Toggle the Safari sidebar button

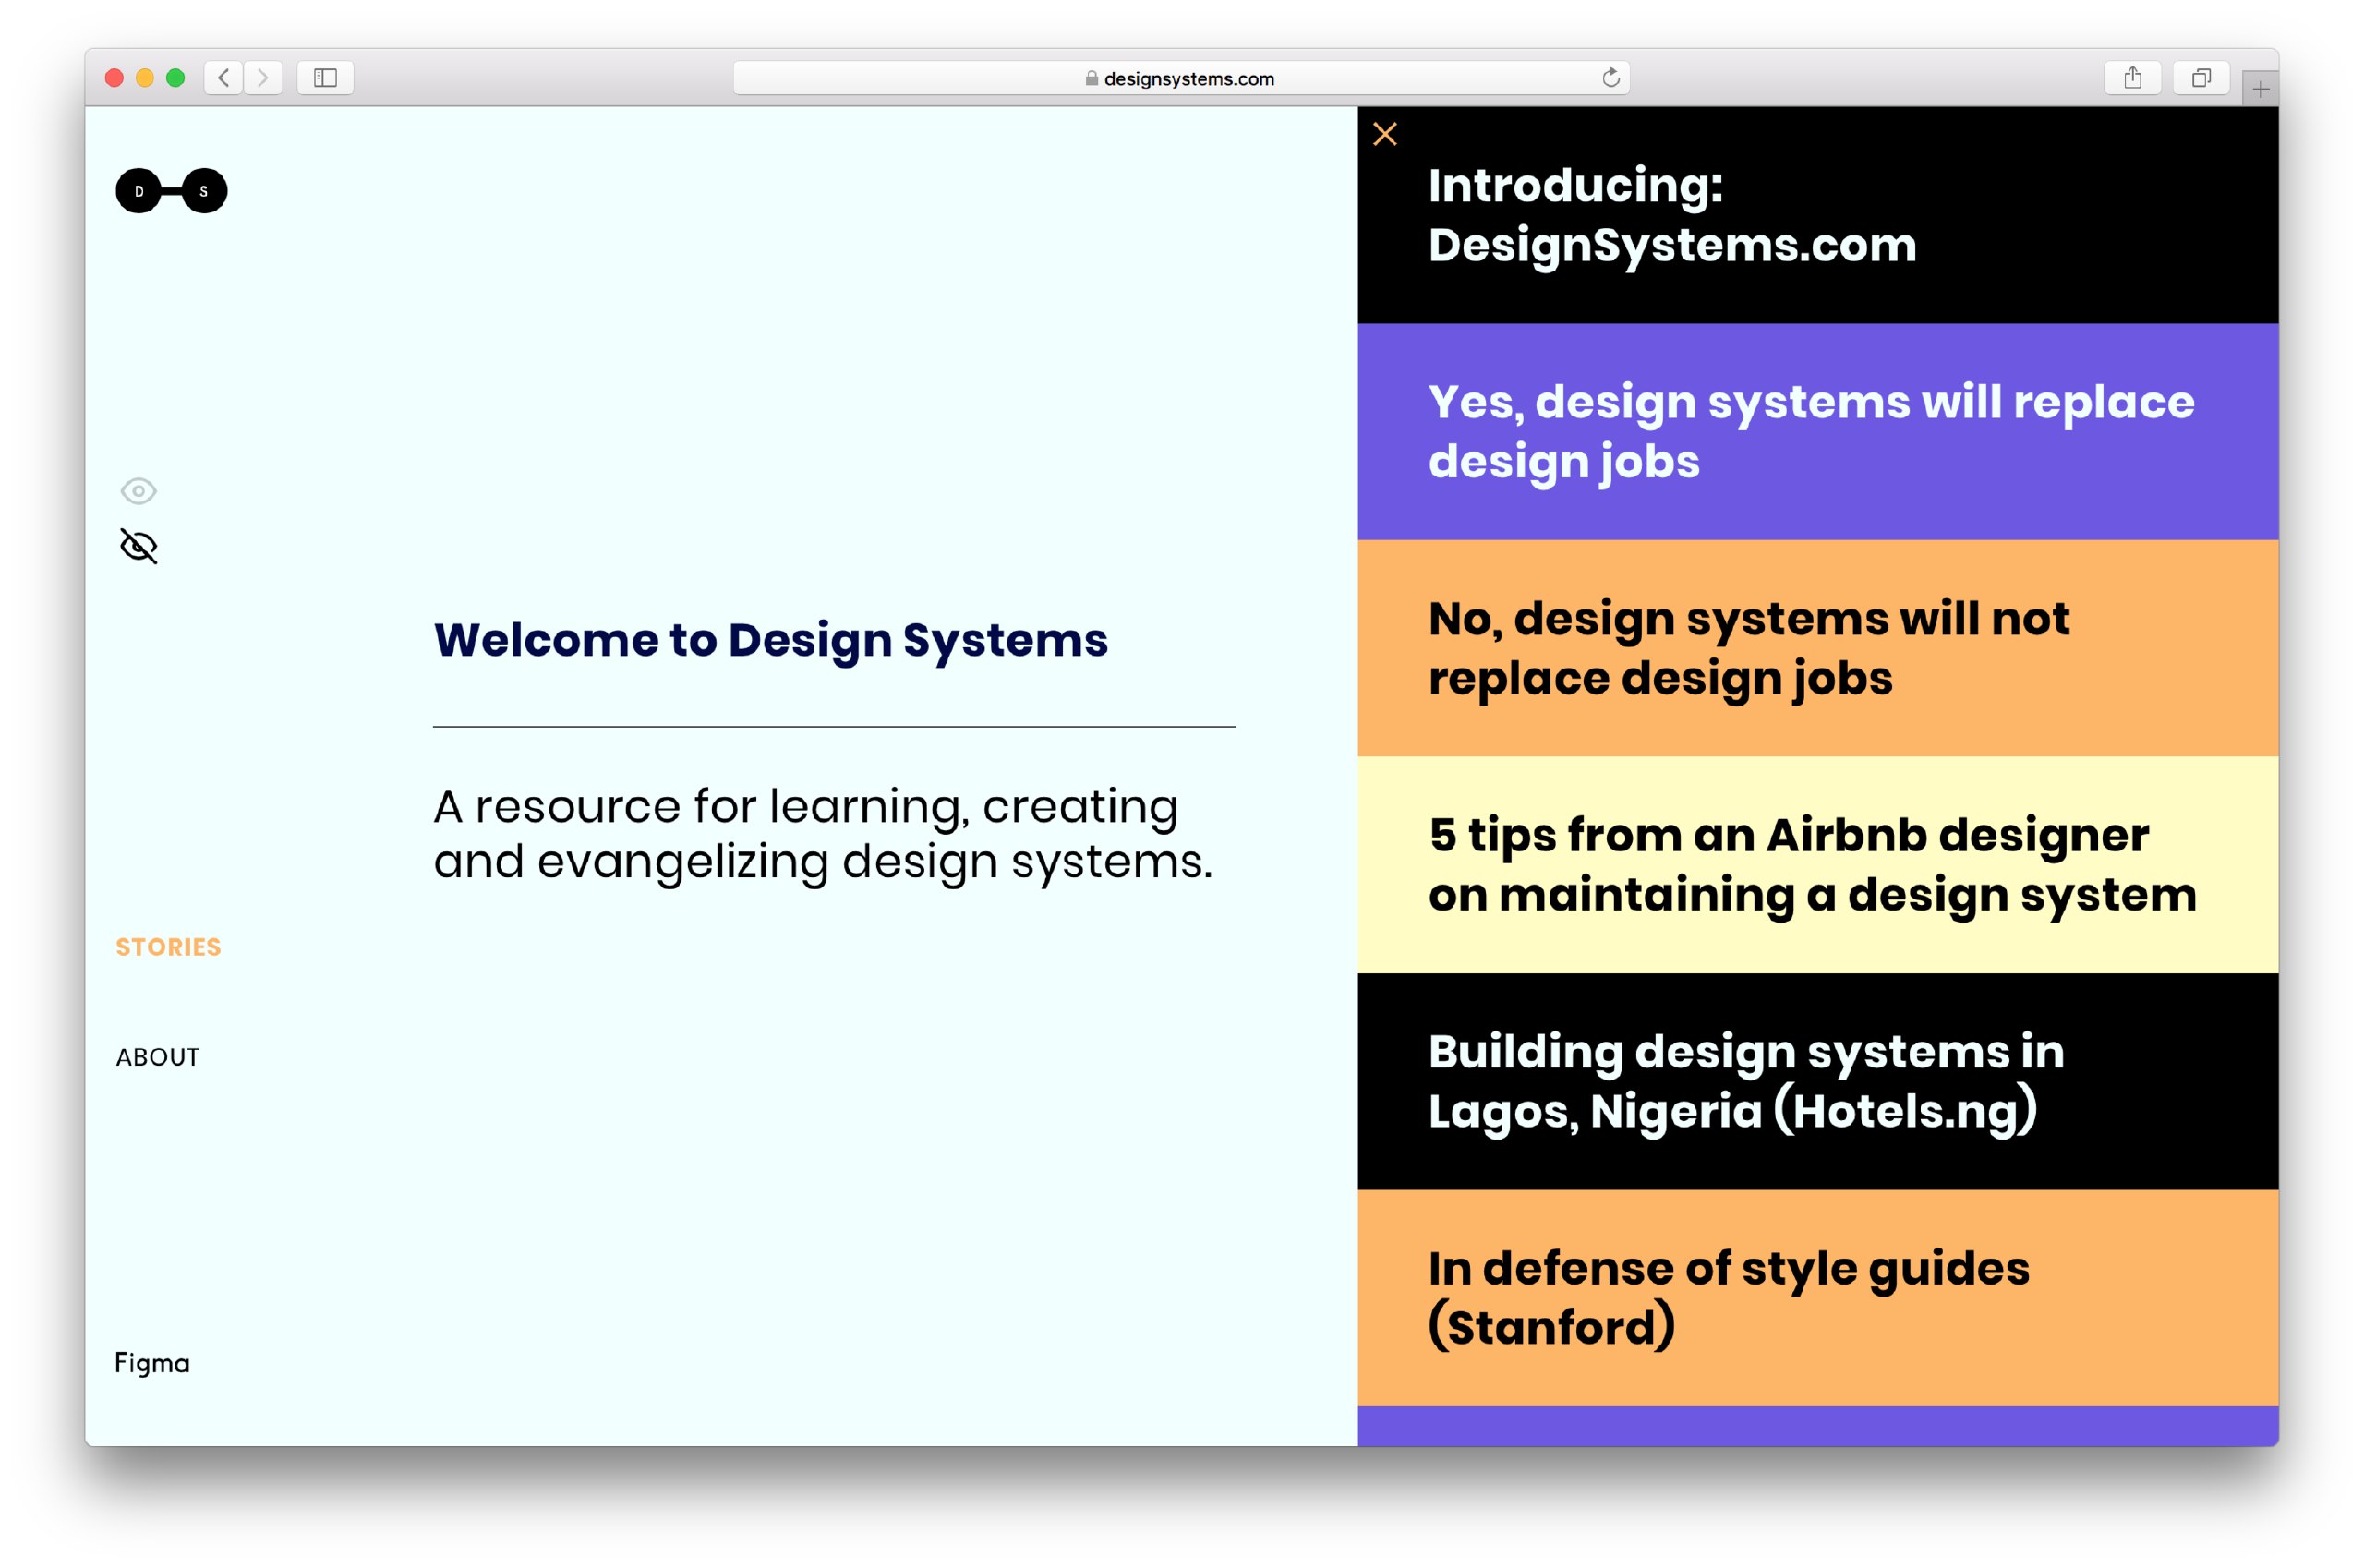tap(325, 78)
